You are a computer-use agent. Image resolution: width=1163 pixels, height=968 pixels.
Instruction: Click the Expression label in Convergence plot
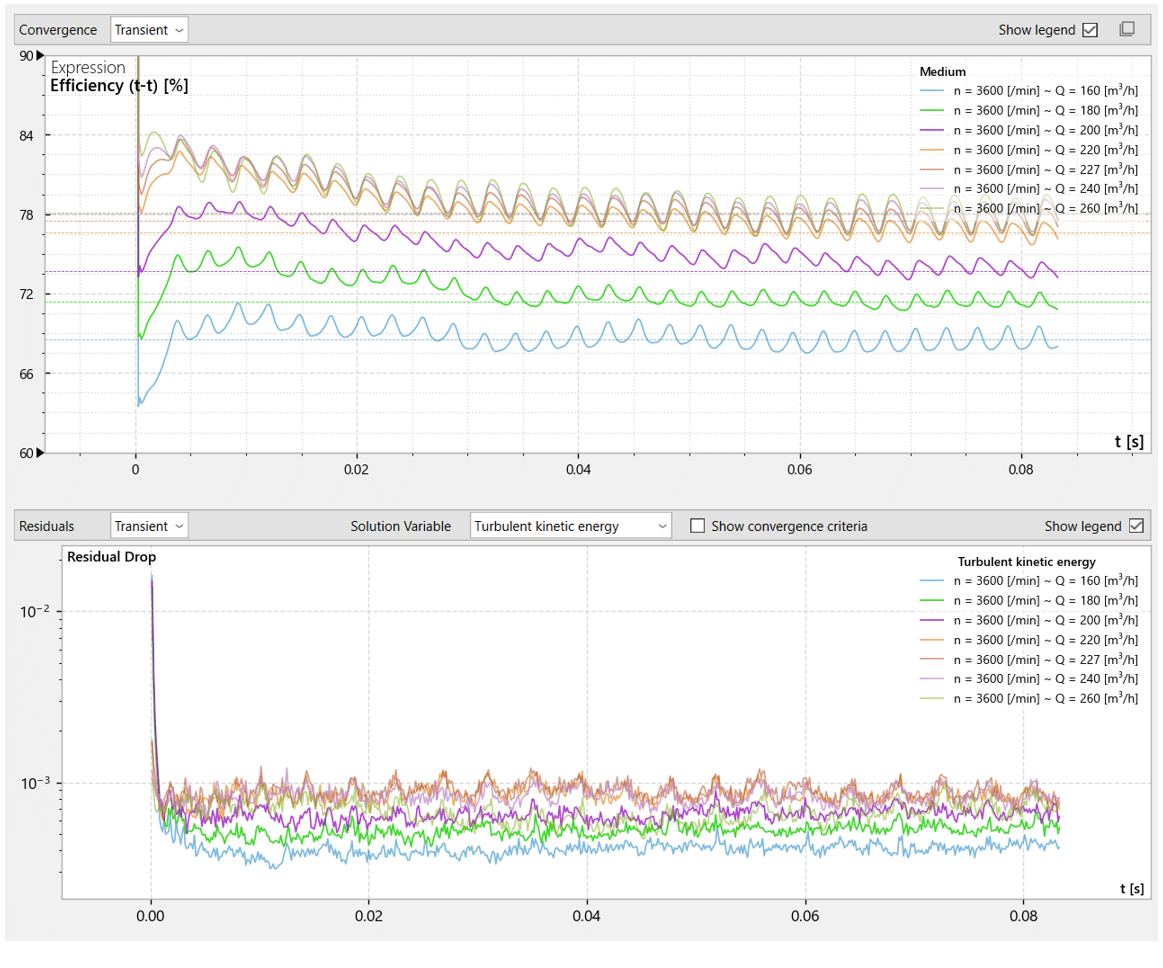pos(88,68)
